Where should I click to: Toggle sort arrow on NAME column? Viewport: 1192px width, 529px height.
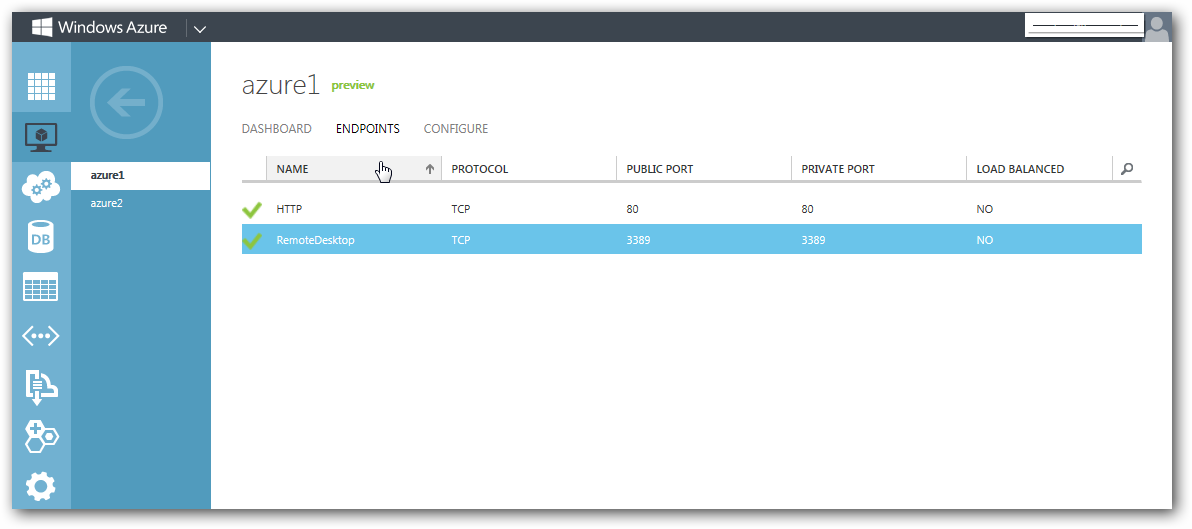(x=430, y=169)
